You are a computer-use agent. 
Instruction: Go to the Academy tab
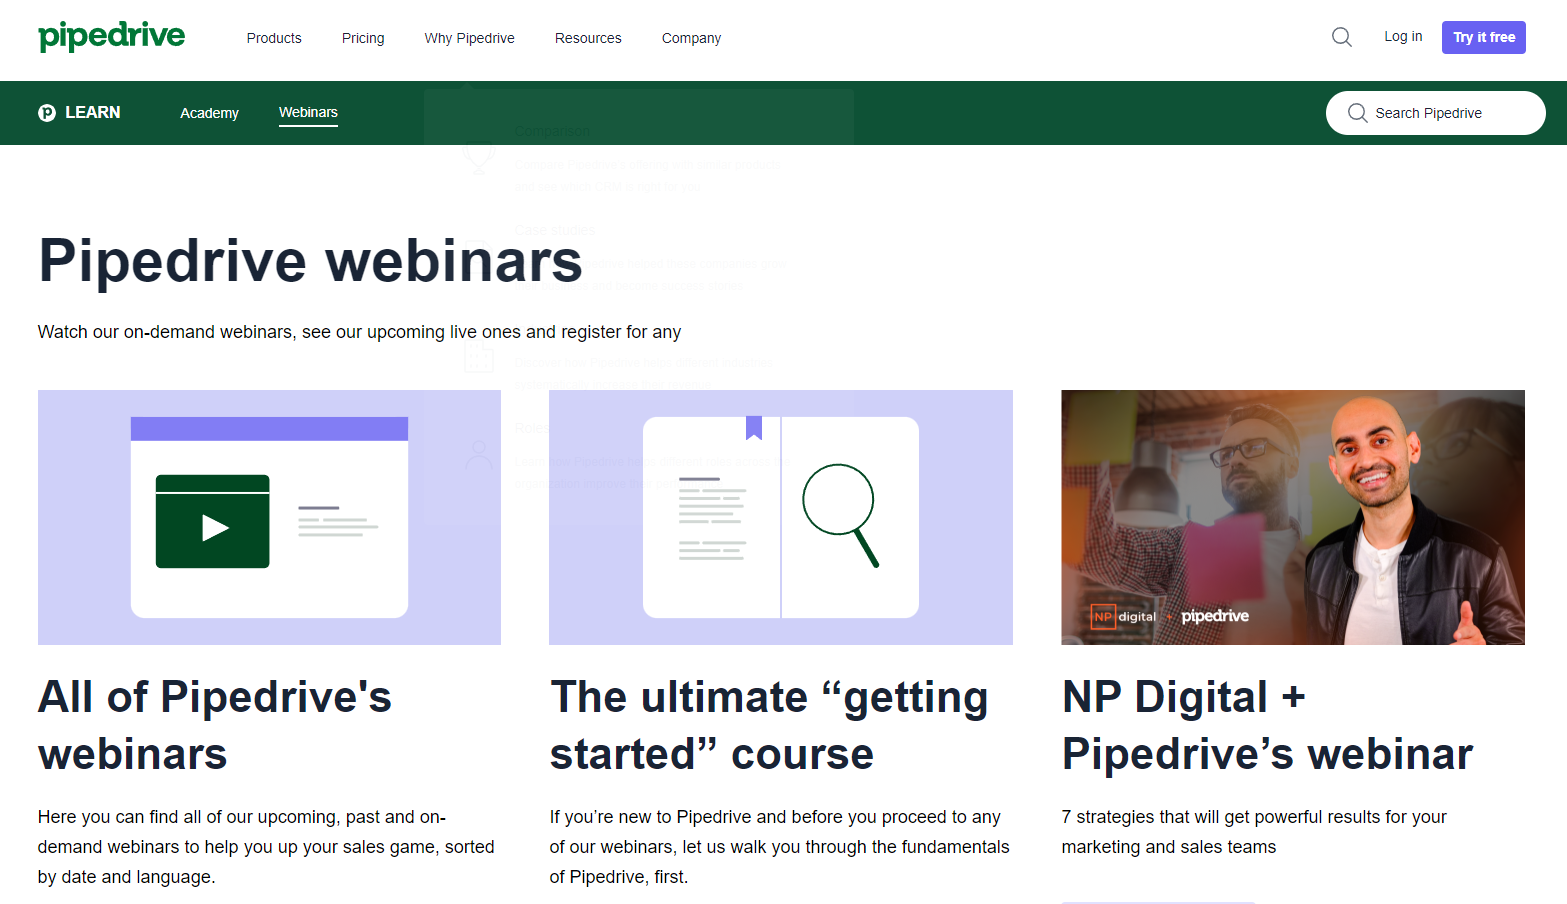coord(209,113)
